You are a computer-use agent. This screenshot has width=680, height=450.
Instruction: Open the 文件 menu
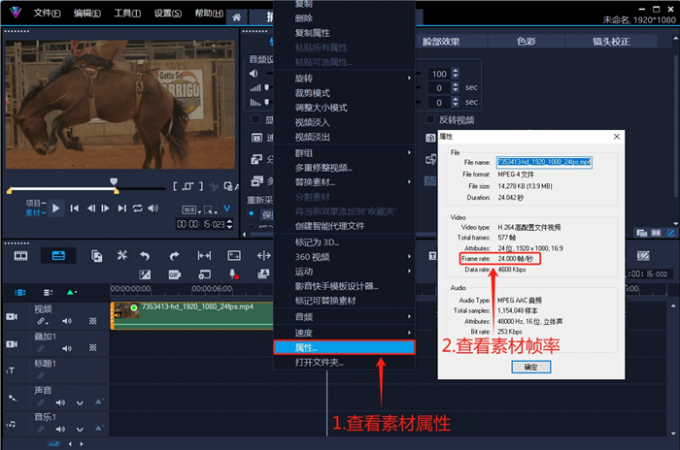(47, 13)
